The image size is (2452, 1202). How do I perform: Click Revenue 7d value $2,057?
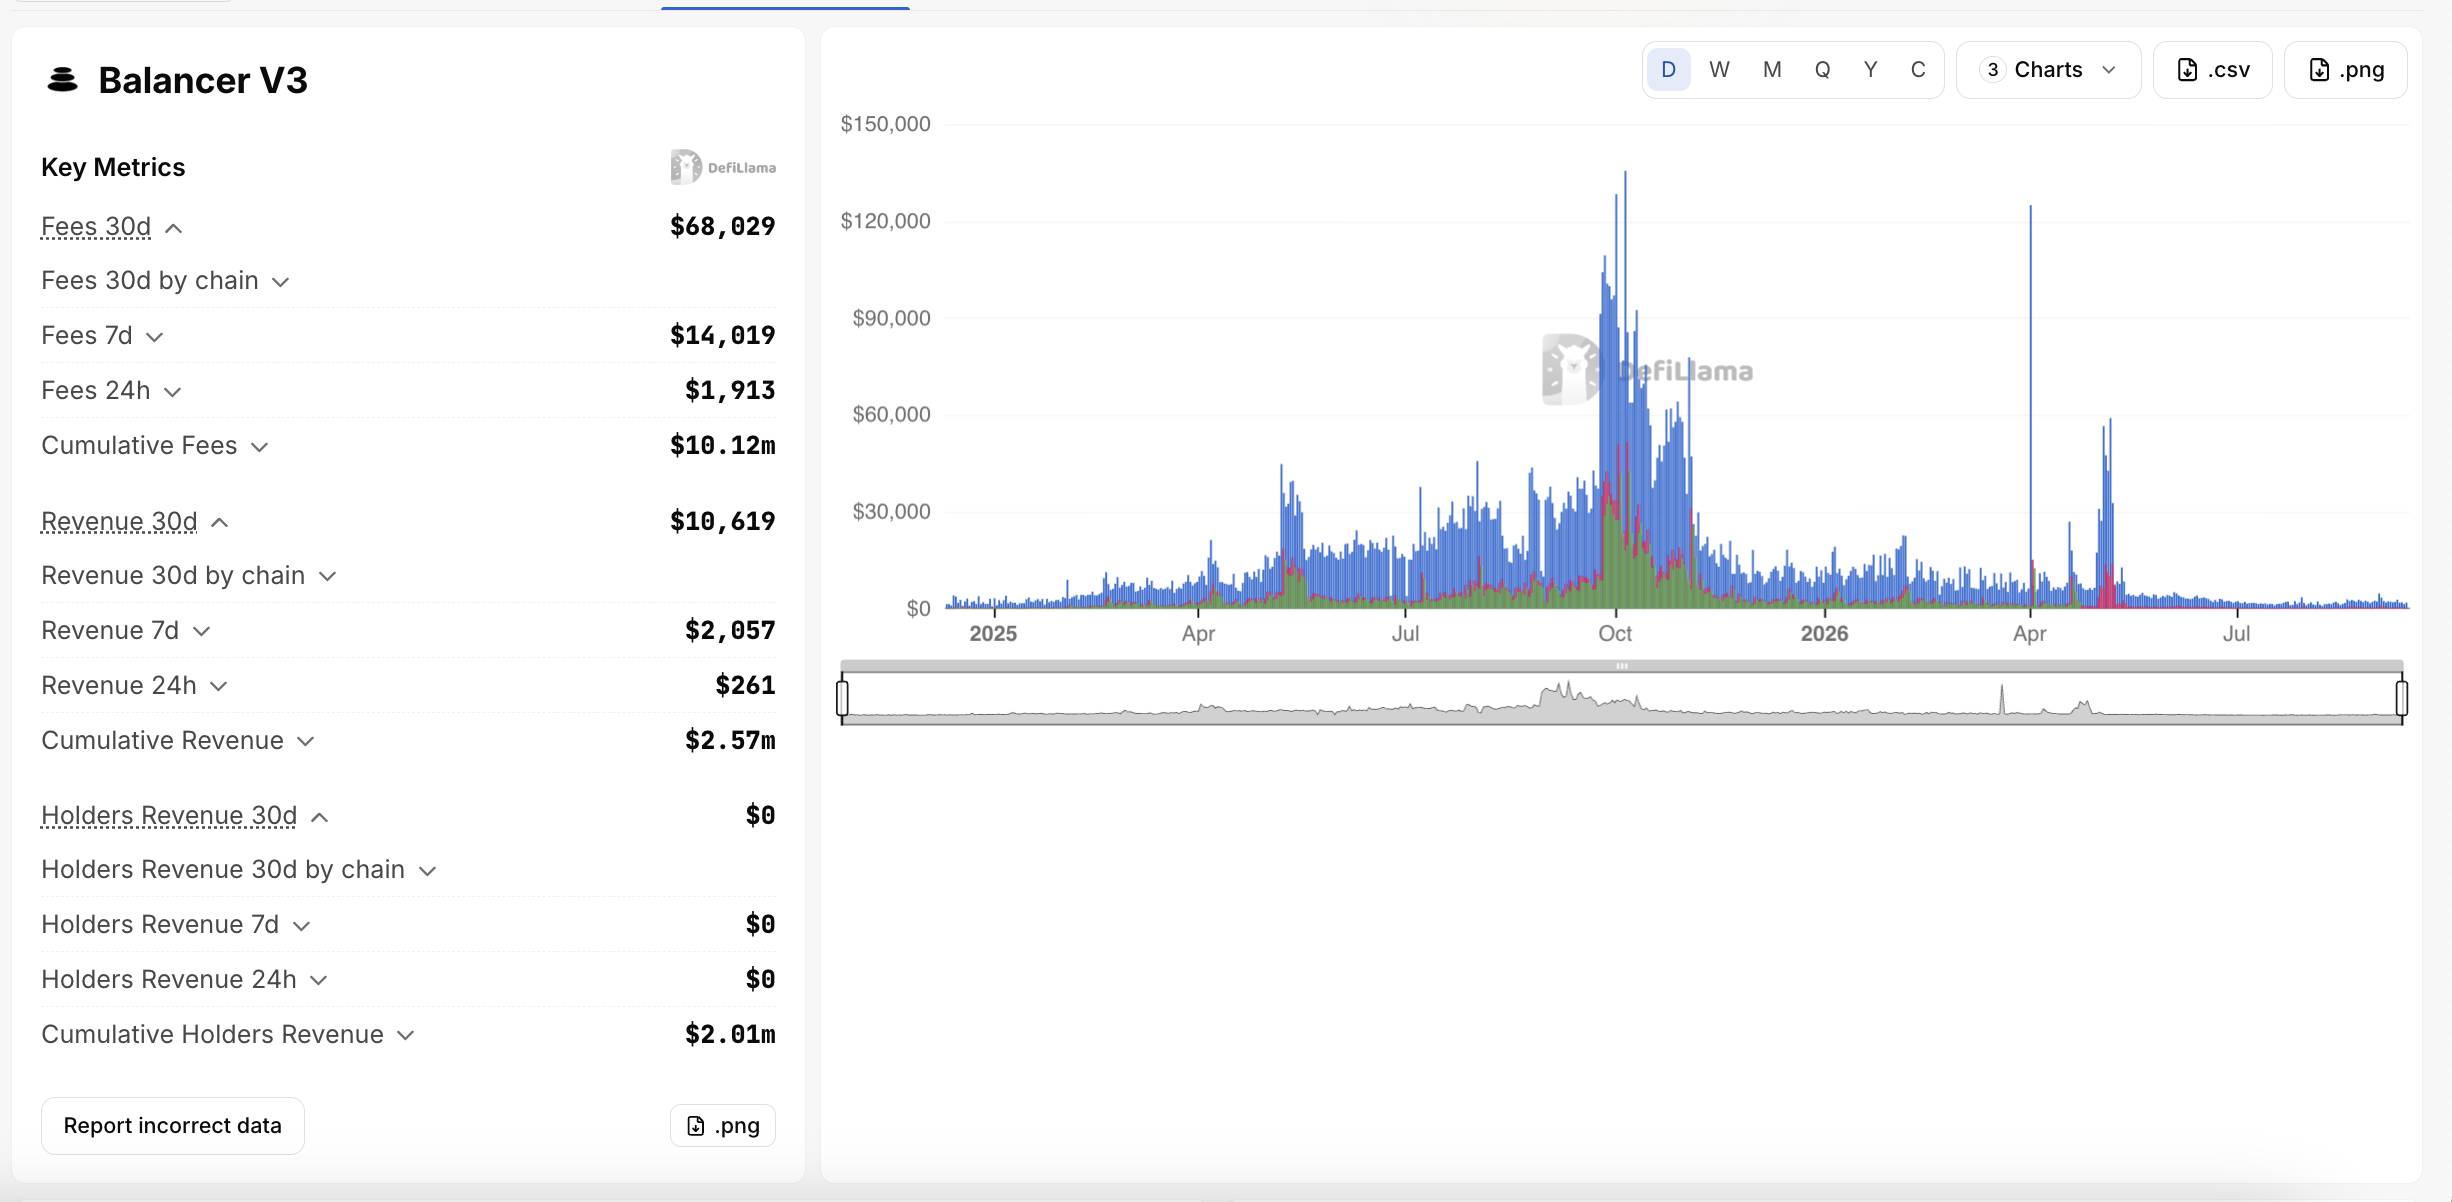(730, 631)
